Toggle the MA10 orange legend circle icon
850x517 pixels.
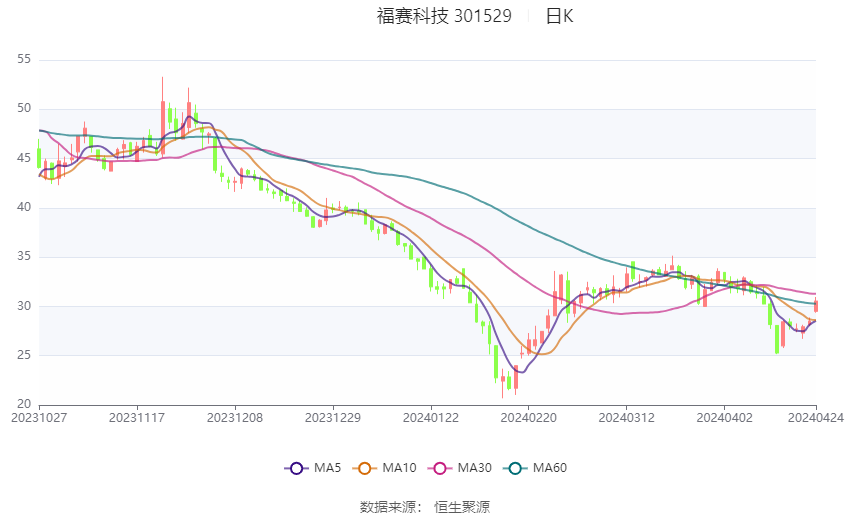tap(364, 468)
